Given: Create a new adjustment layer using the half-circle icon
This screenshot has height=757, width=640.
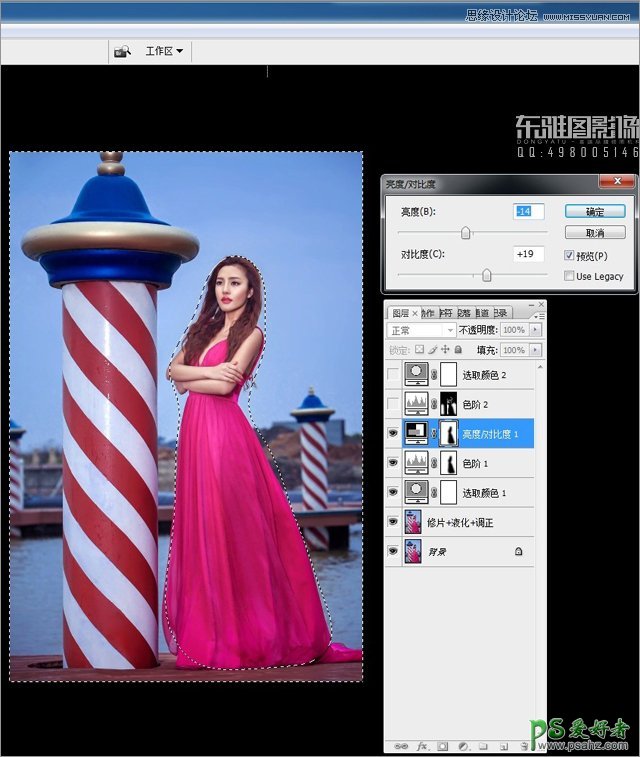Looking at the screenshot, I should [461, 745].
